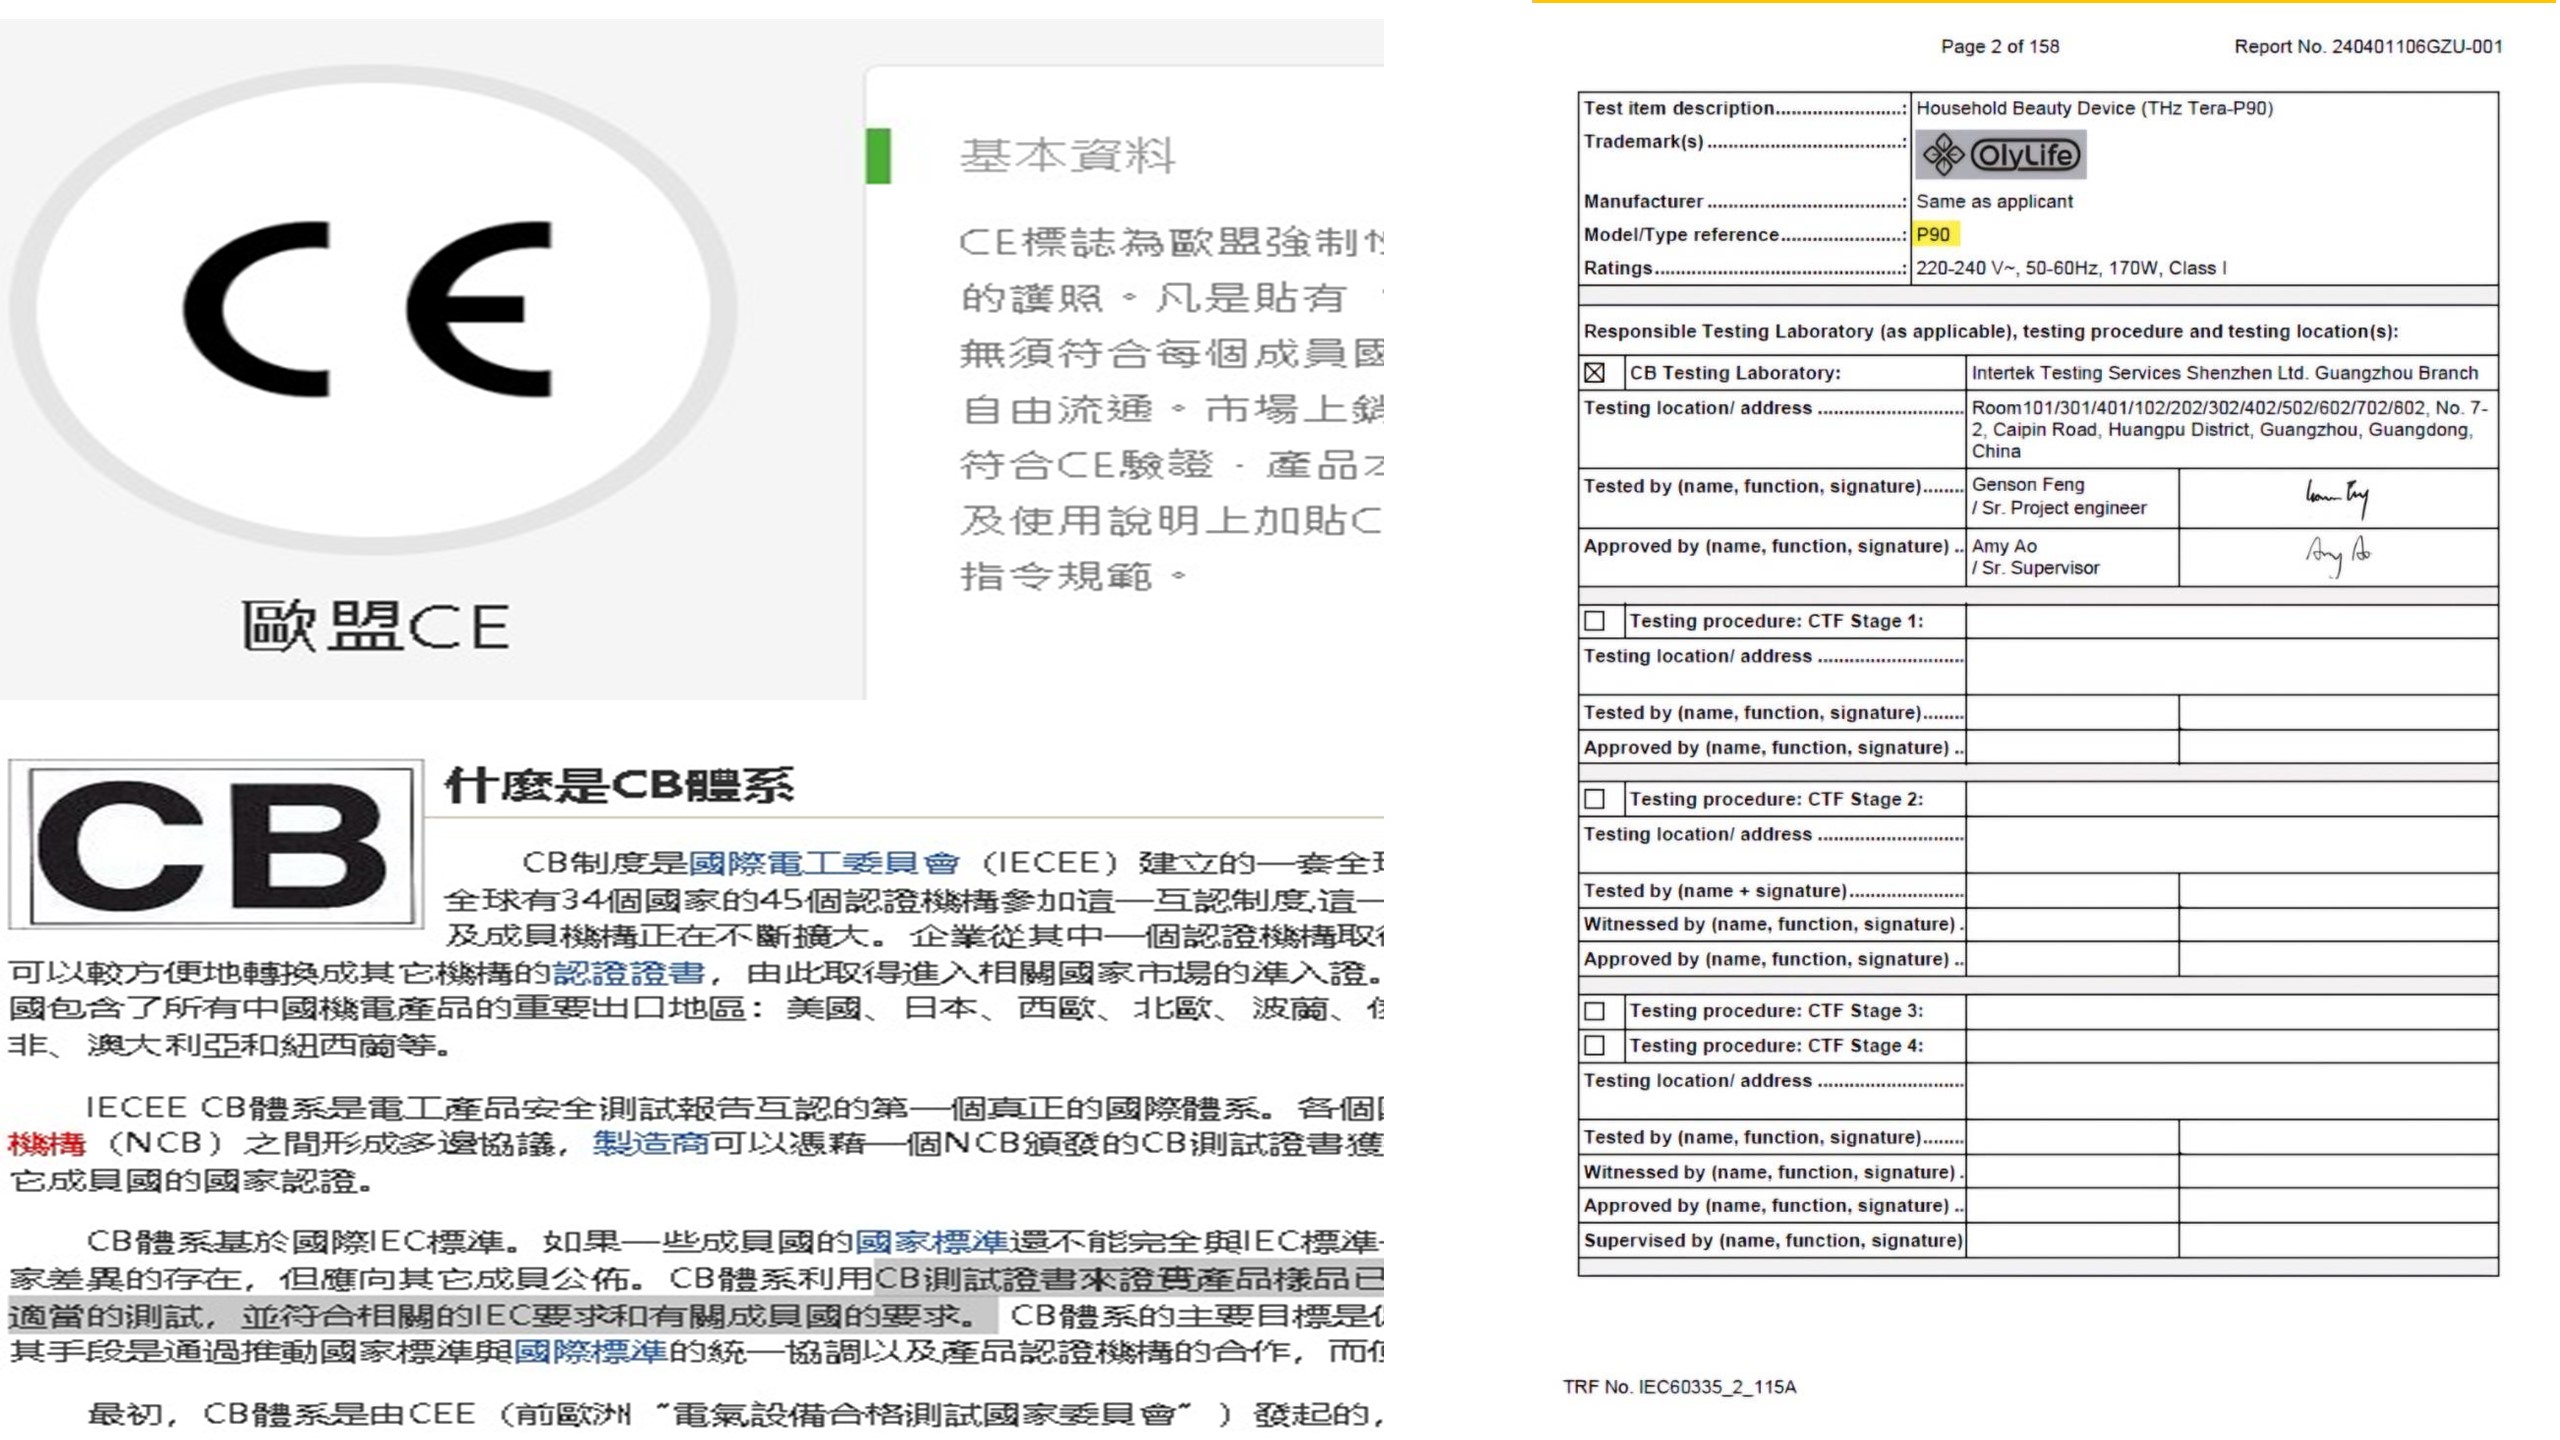The width and height of the screenshot is (2560, 1440).
Task: Click Amy Ao's signature
Action: [2337, 553]
